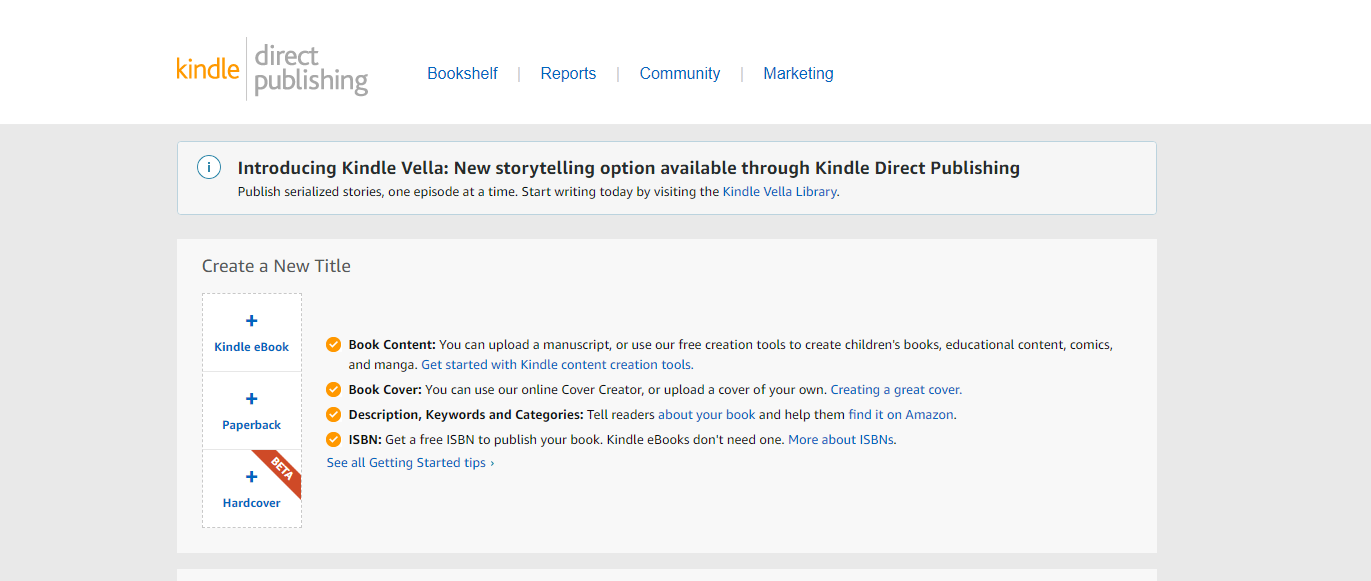Click 'More about ISBNs' link
The image size is (1371, 581).
click(841, 440)
